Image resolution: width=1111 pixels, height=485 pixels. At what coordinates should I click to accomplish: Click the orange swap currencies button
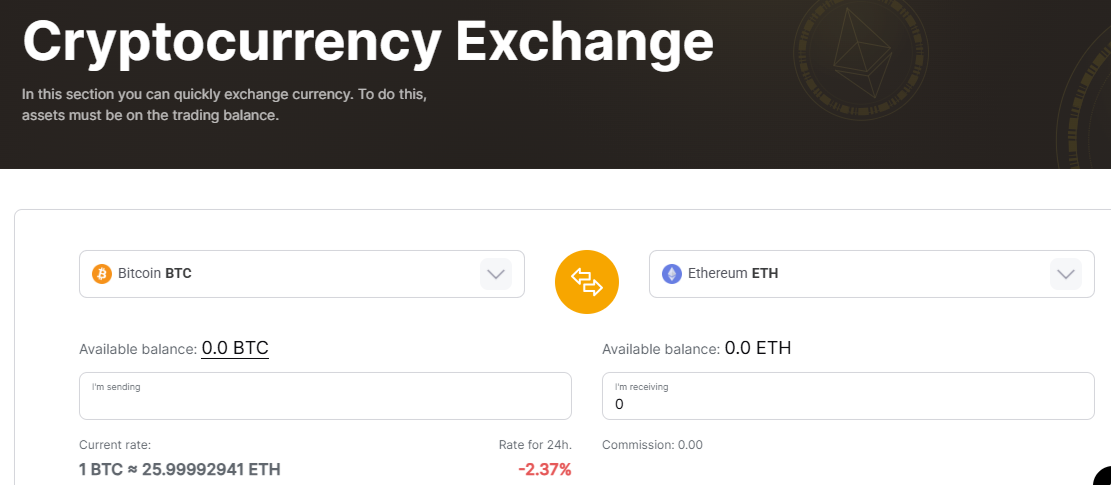coord(587,282)
